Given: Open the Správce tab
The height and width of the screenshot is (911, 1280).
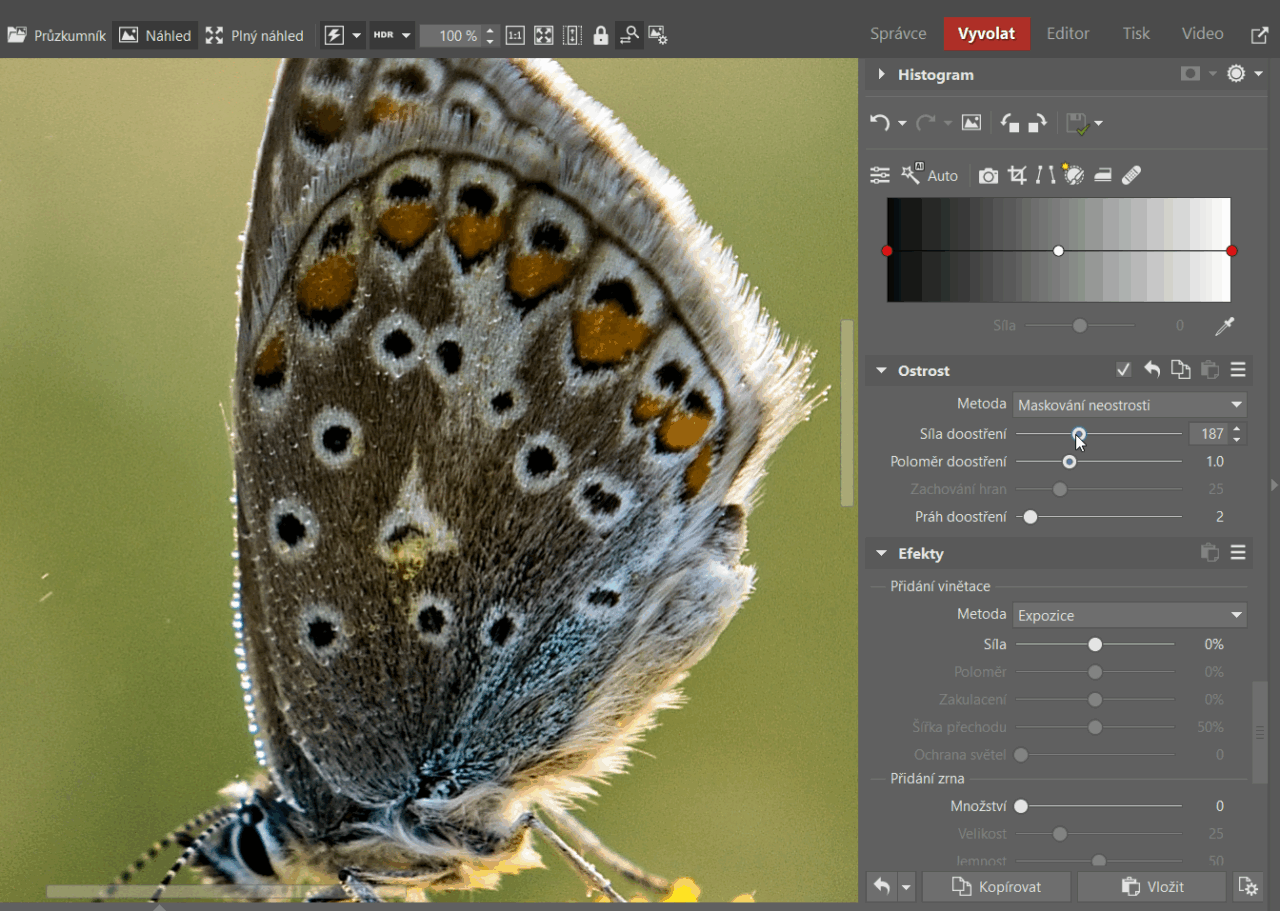Looking at the screenshot, I should 898,34.
